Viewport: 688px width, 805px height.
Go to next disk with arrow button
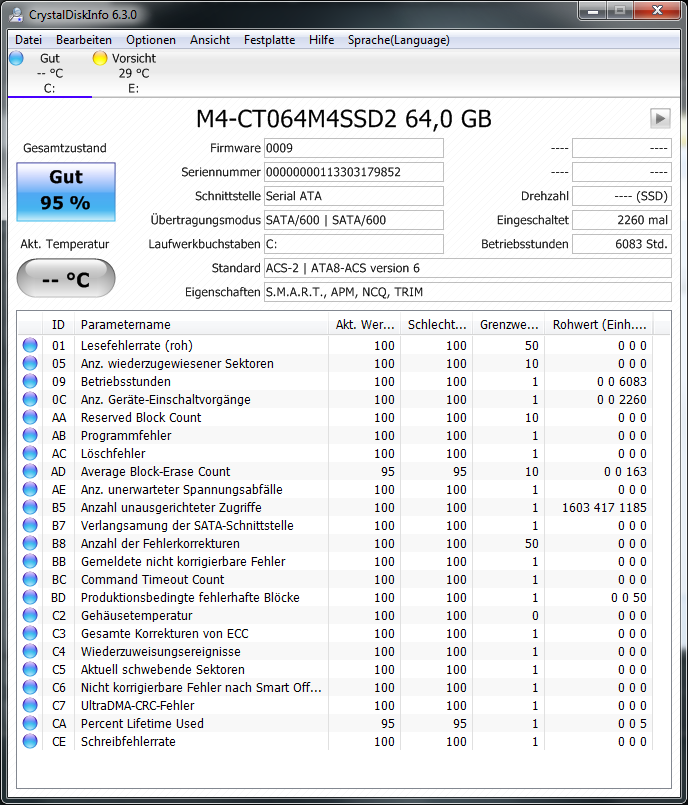660,119
